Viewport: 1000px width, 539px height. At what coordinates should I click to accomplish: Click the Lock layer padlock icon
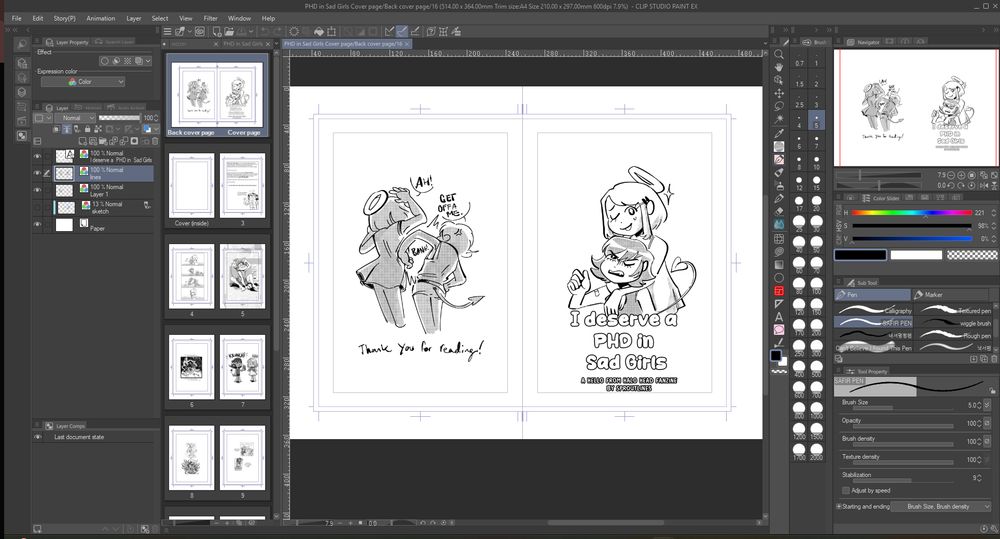point(88,129)
